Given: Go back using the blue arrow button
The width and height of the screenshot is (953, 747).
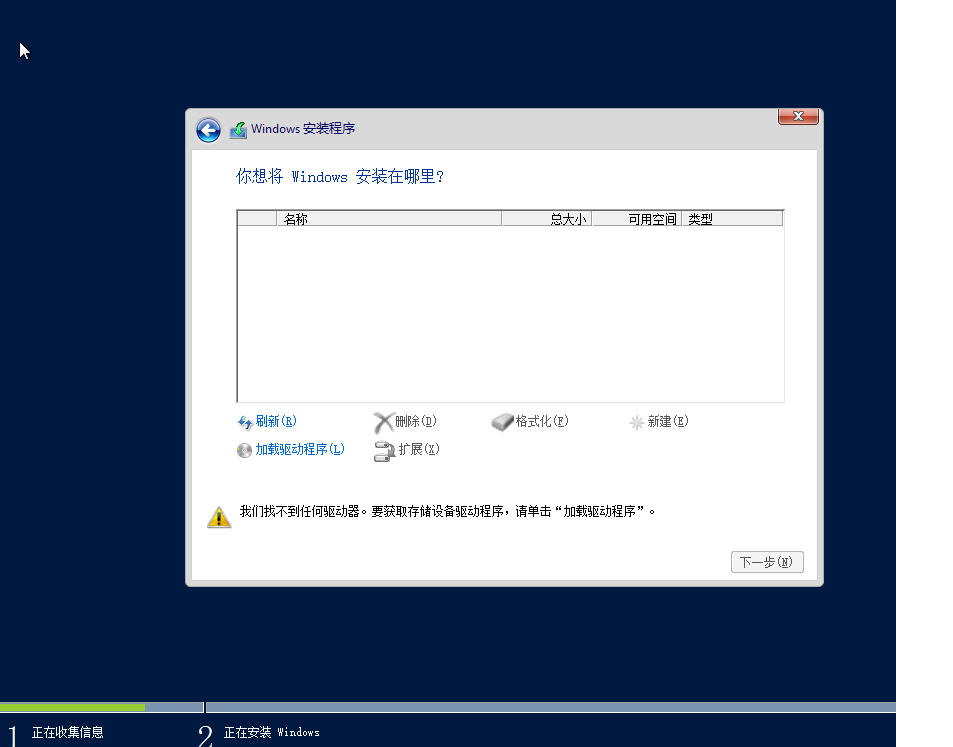Looking at the screenshot, I should (208, 129).
